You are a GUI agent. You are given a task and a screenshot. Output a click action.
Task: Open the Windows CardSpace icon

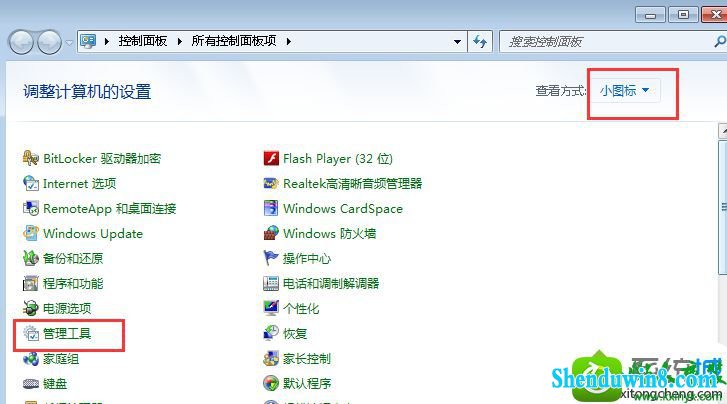coord(271,208)
